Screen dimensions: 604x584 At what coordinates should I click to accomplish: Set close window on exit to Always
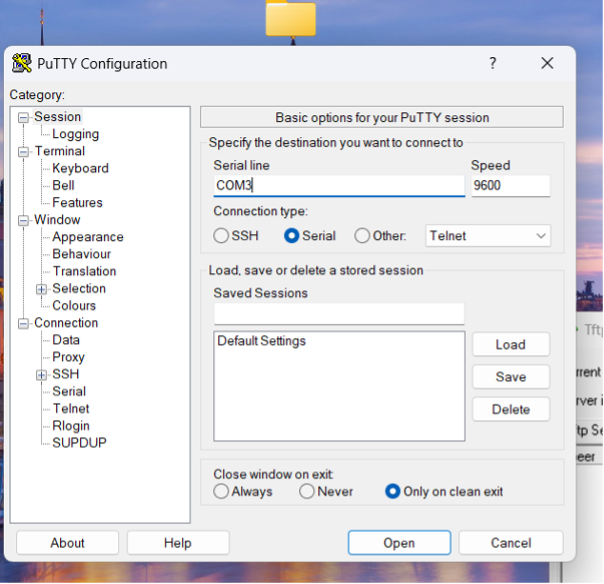click(x=221, y=491)
